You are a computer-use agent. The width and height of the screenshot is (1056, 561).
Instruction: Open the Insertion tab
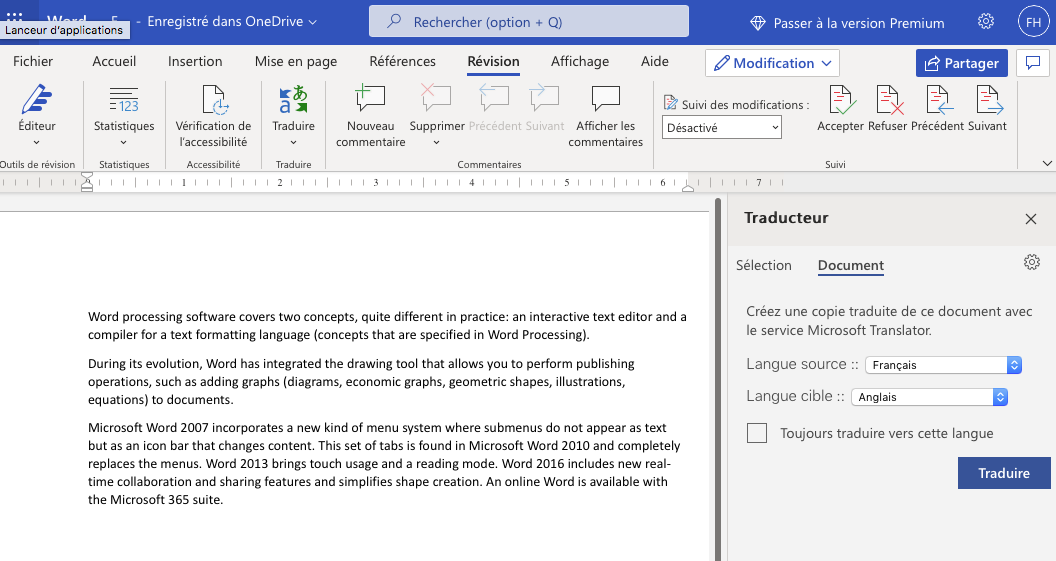195,61
